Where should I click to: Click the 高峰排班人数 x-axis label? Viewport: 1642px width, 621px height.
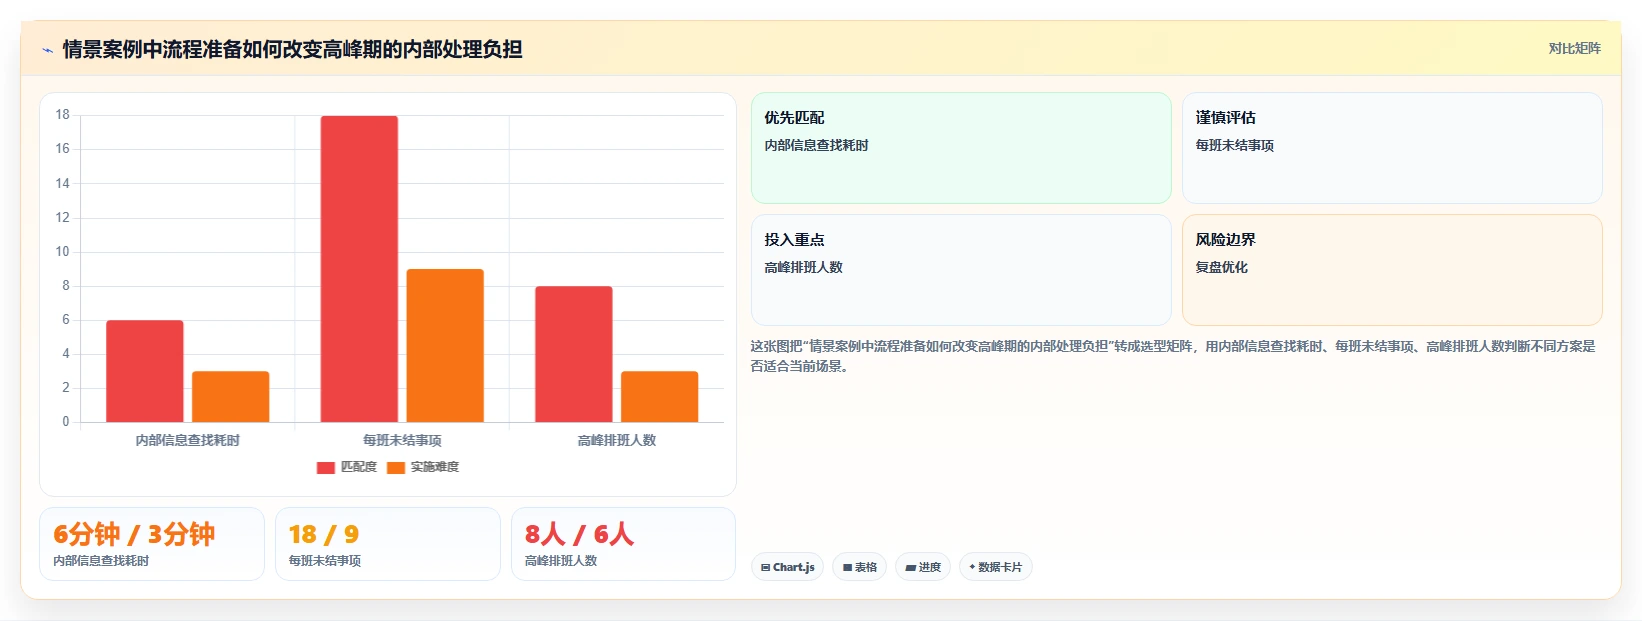click(617, 440)
